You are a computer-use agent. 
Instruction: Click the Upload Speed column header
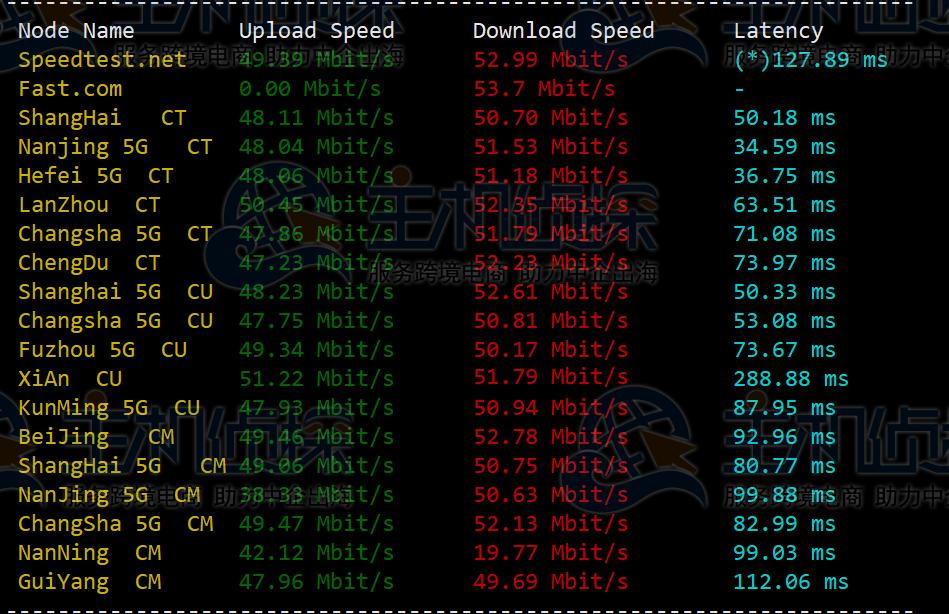click(317, 30)
